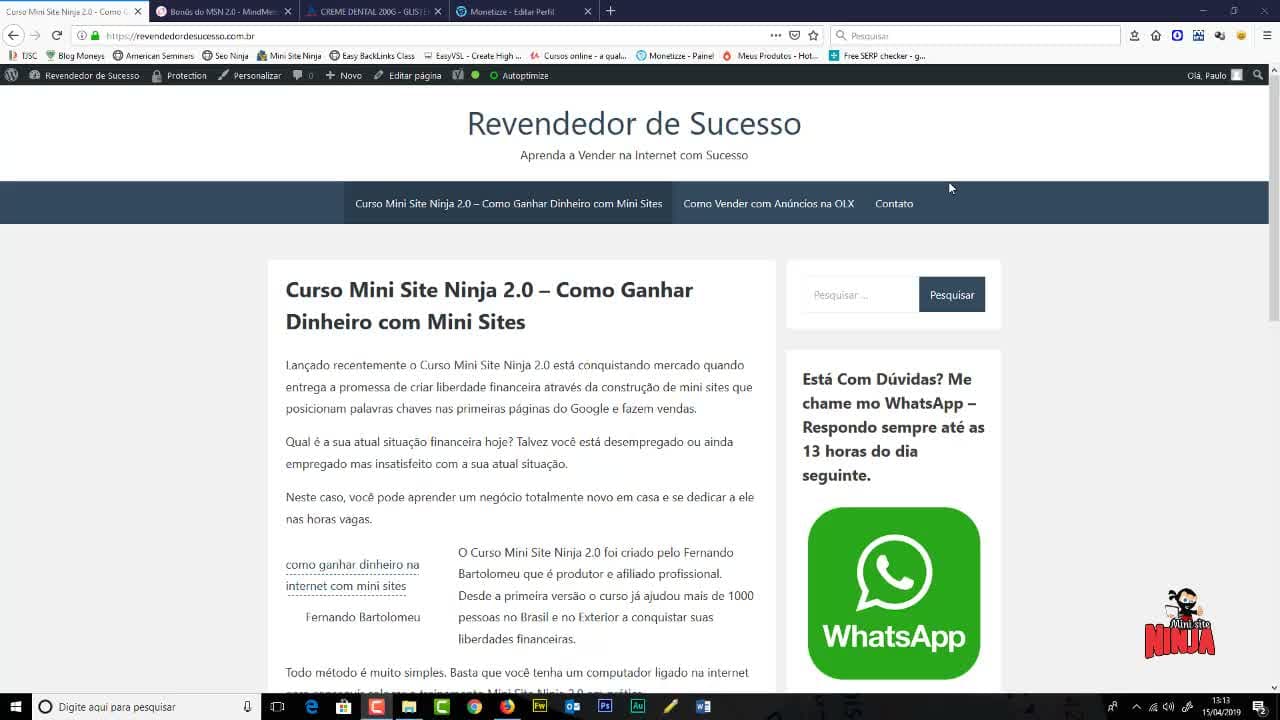The height and width of the screenshot is (720, 1280).
Task: Click the sidebar Pesquisar button
Action: [x=952, y=295]
